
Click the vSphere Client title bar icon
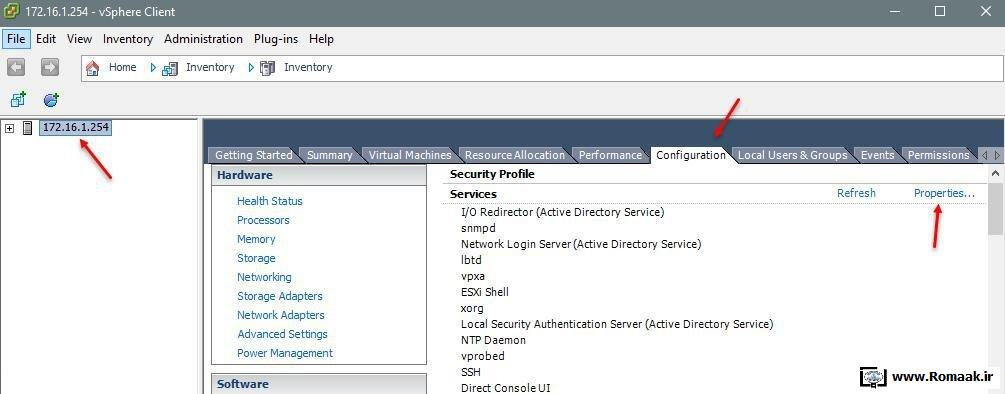tap(11, 12)
